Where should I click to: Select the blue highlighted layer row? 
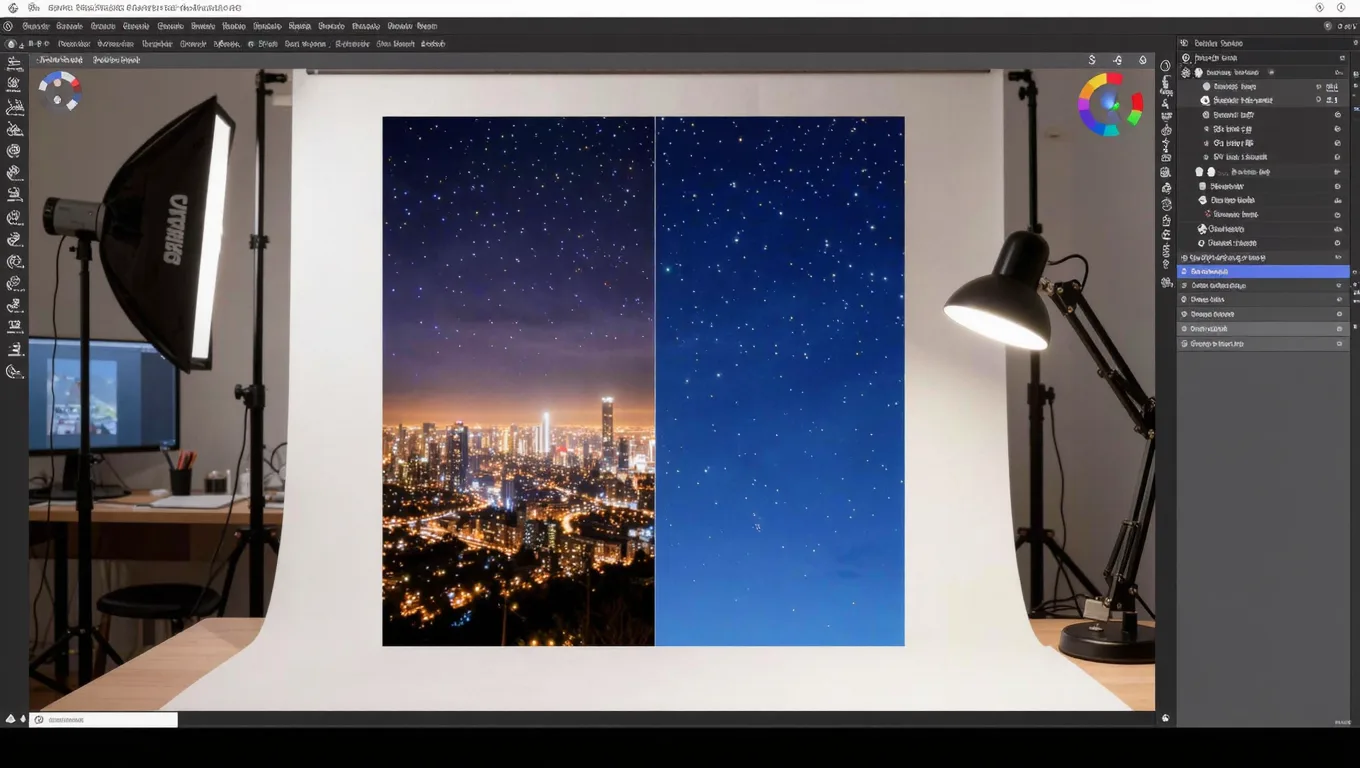coord(1263,271)
